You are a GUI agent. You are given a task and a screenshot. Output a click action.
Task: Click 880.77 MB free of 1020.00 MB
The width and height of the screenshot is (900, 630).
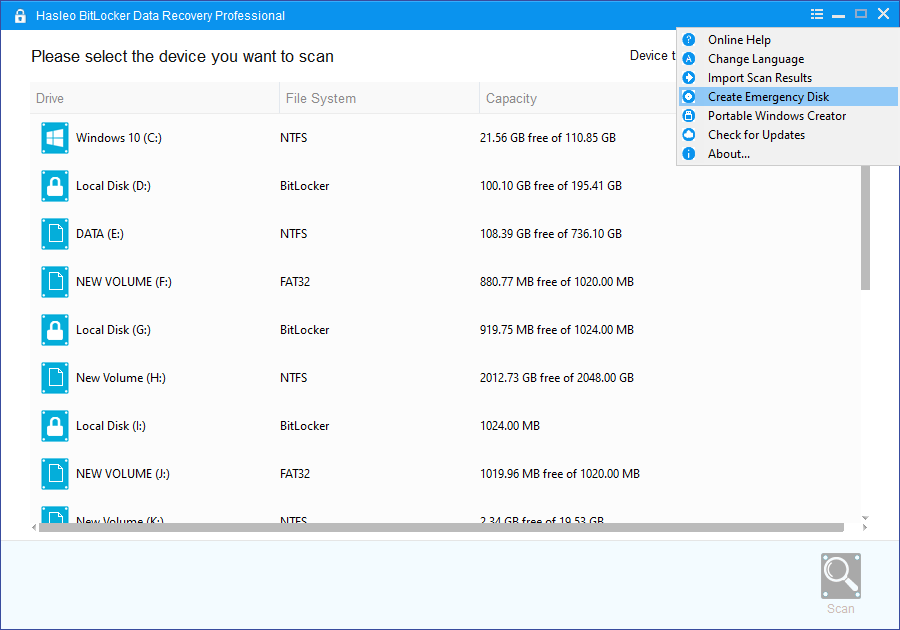pos(557,282)
